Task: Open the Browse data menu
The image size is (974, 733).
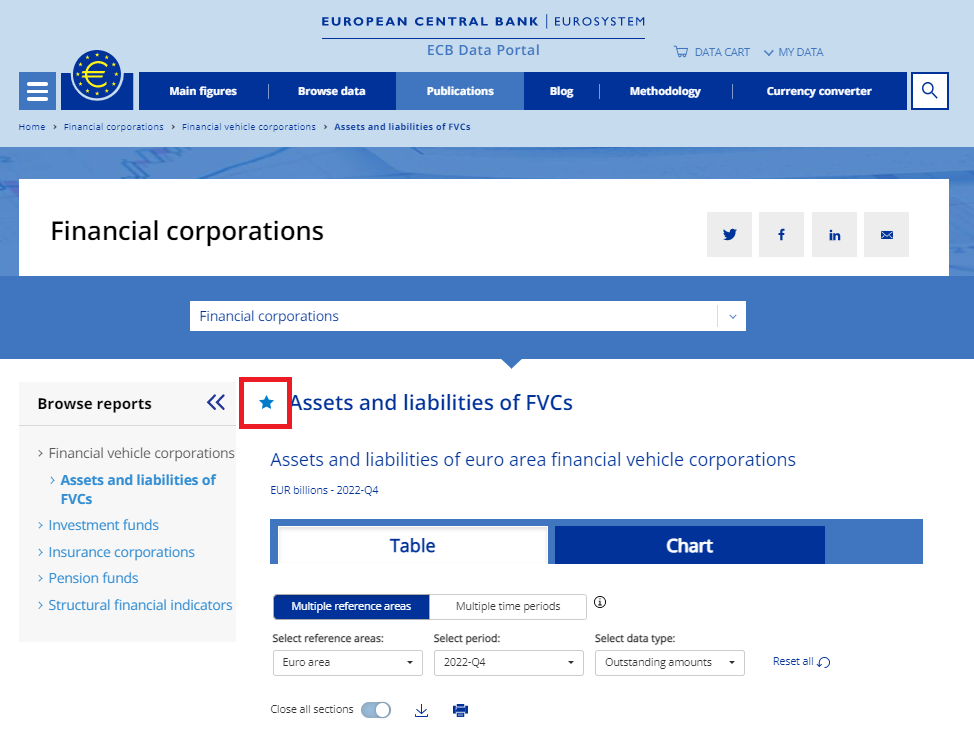Action: [x=331, y=91]
